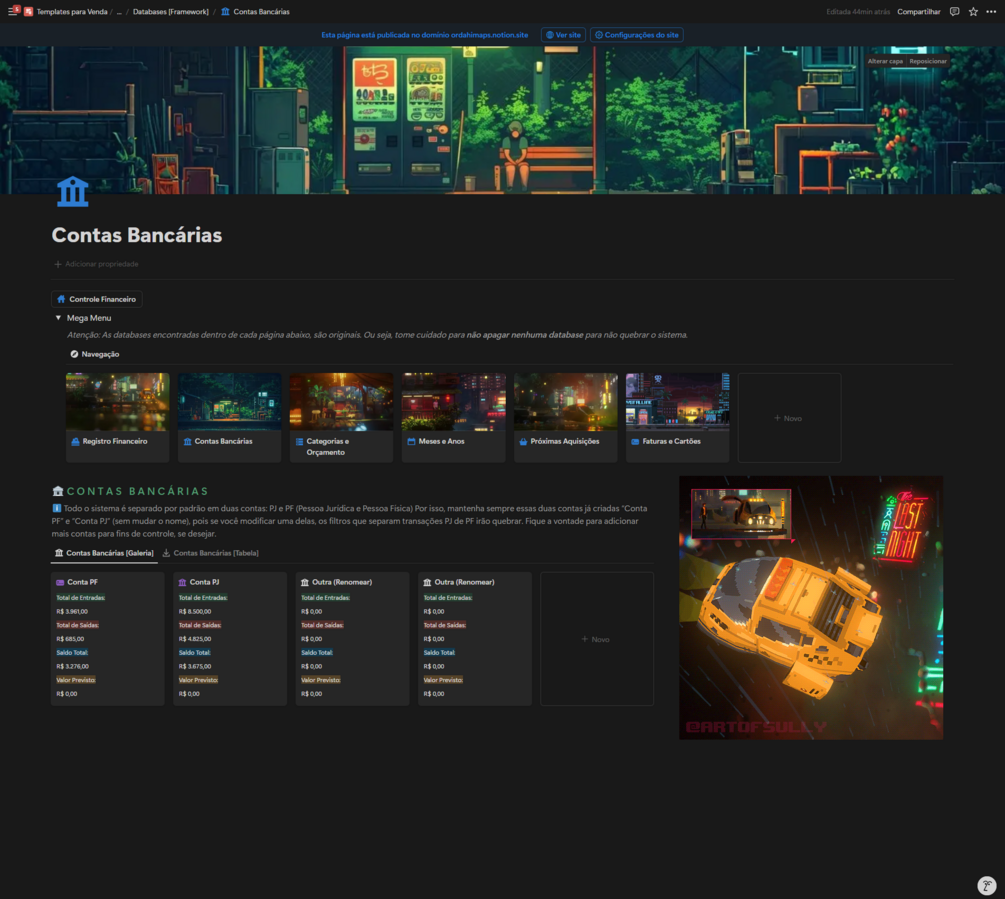Image resolution: width=1005 pixels, height=899 pixels.
Task: Click the Editada 44min atrás label
Action: (858, 12)
